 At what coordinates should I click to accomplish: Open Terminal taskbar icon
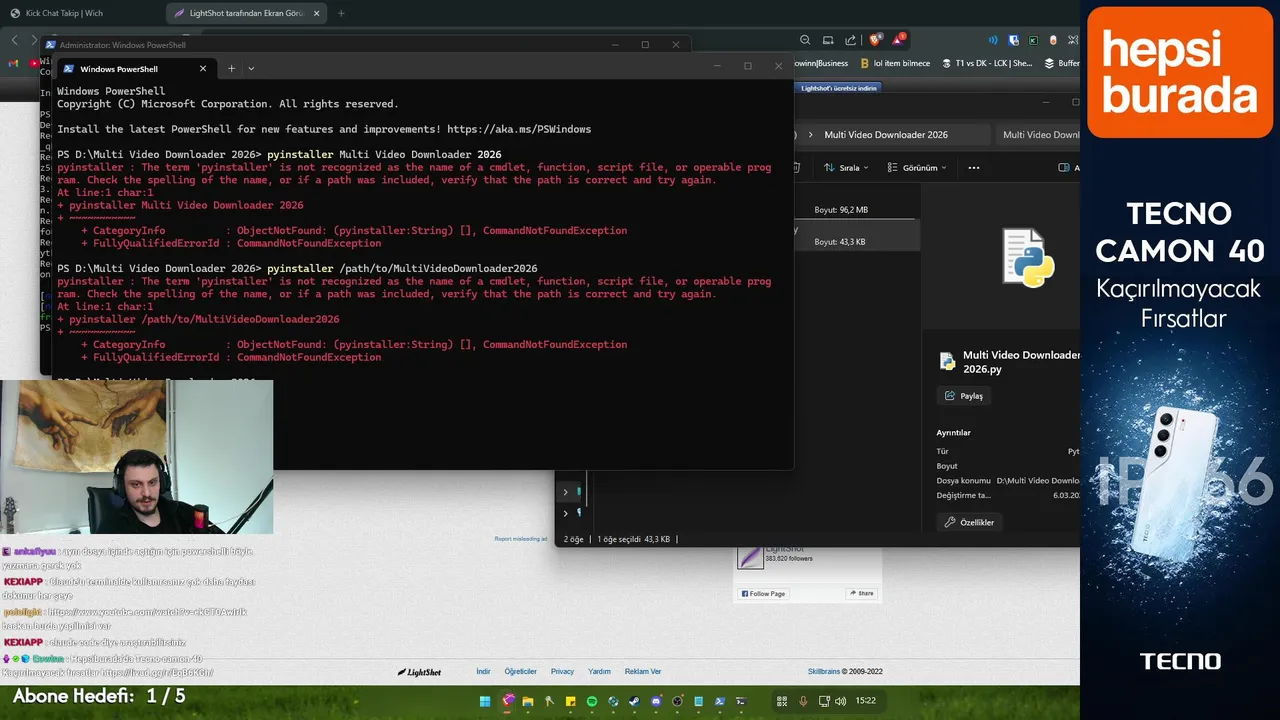(741, 702)
